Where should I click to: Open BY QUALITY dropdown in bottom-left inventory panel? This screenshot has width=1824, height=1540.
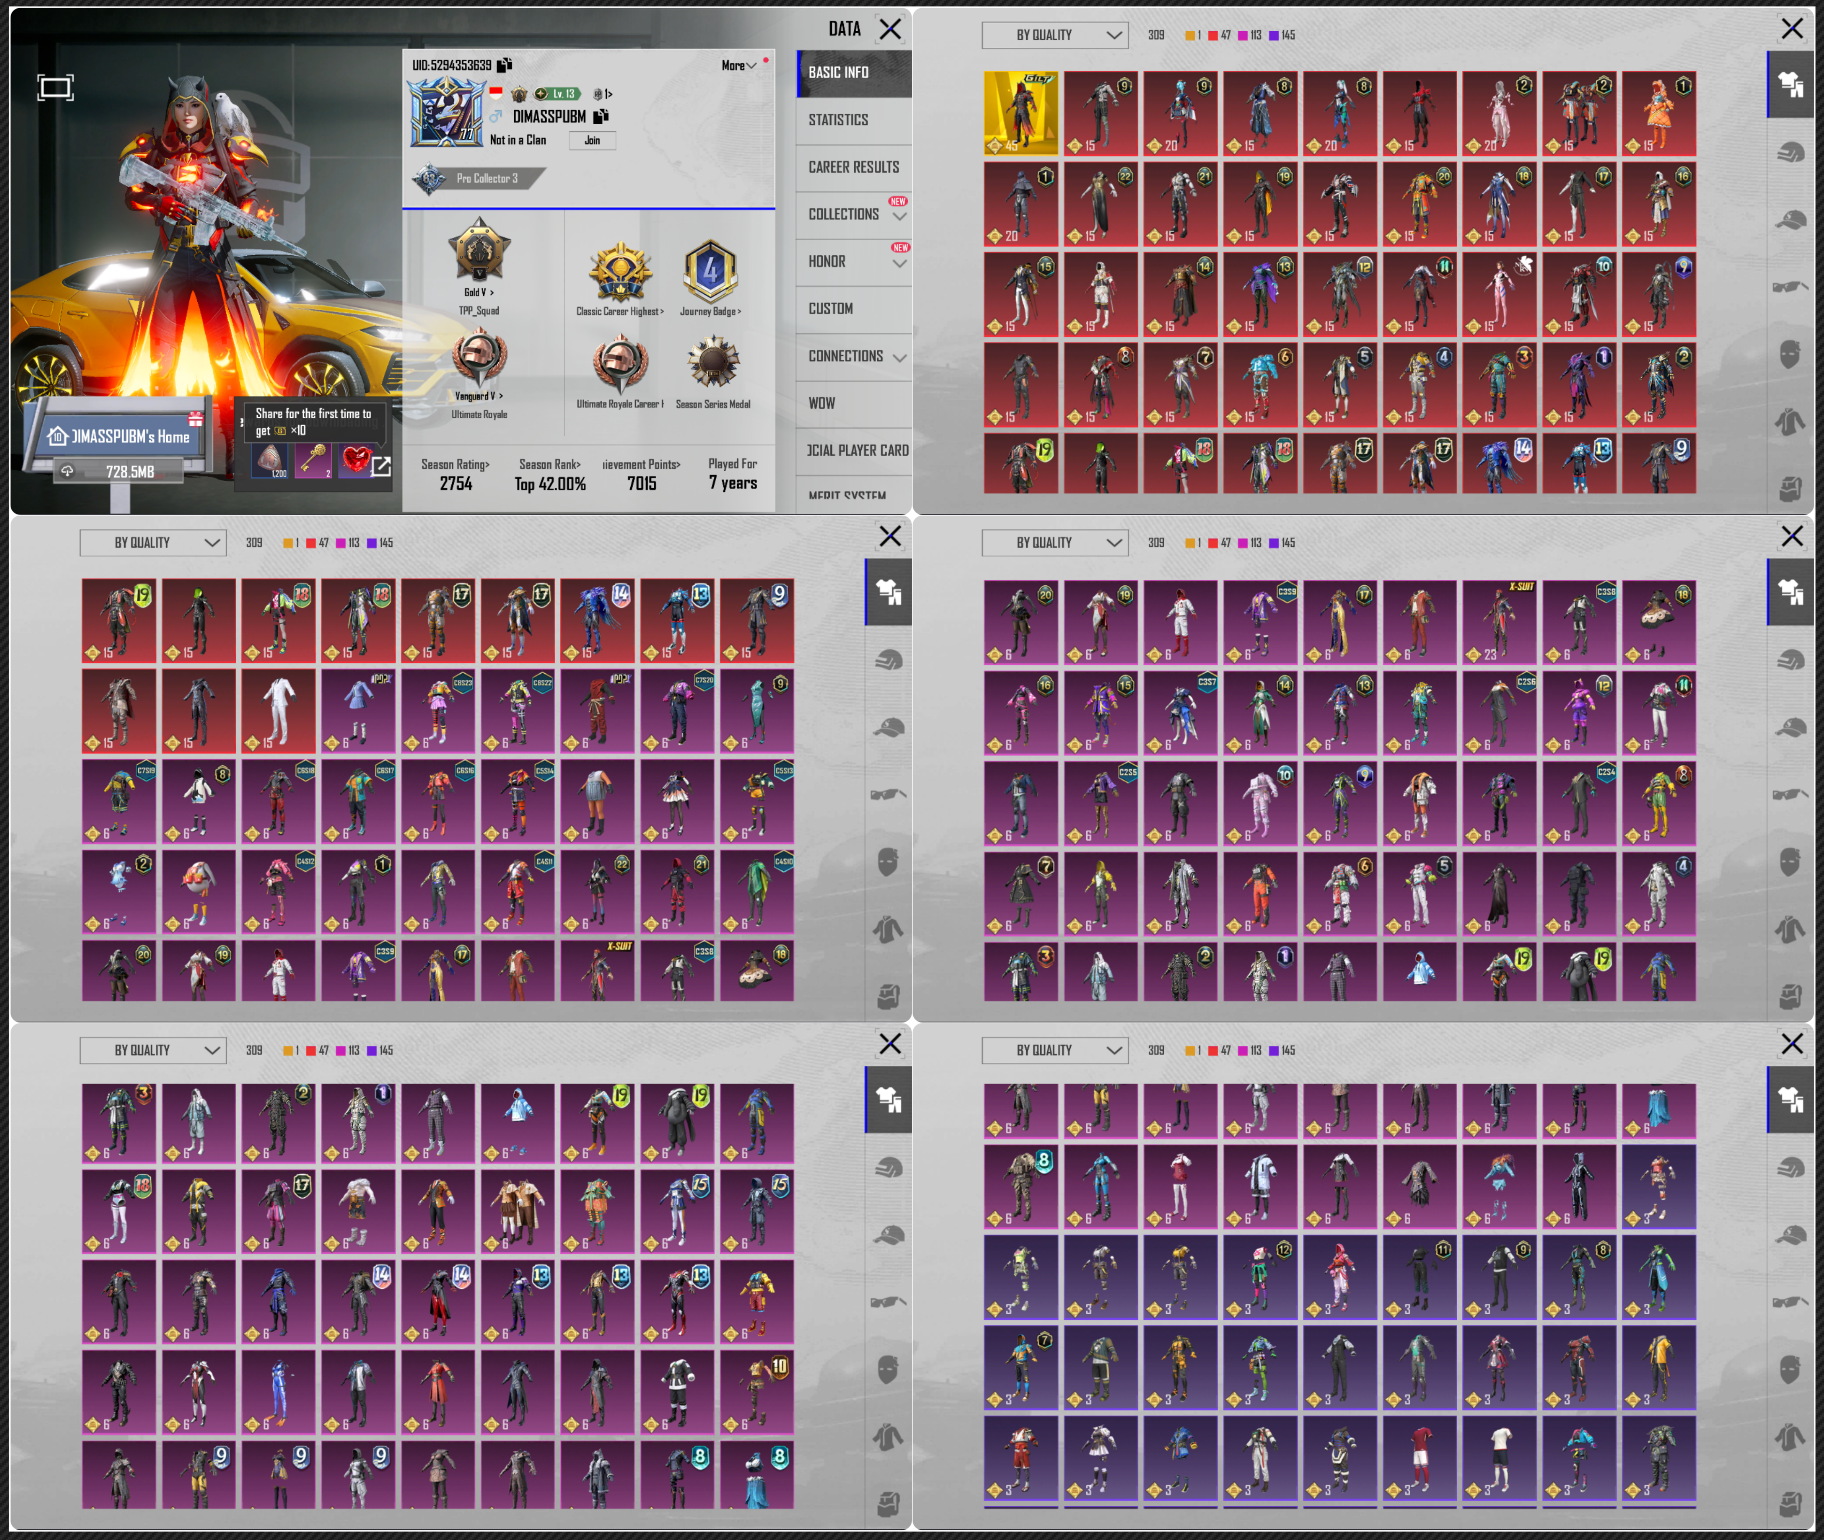click(x=153, y=1051)
